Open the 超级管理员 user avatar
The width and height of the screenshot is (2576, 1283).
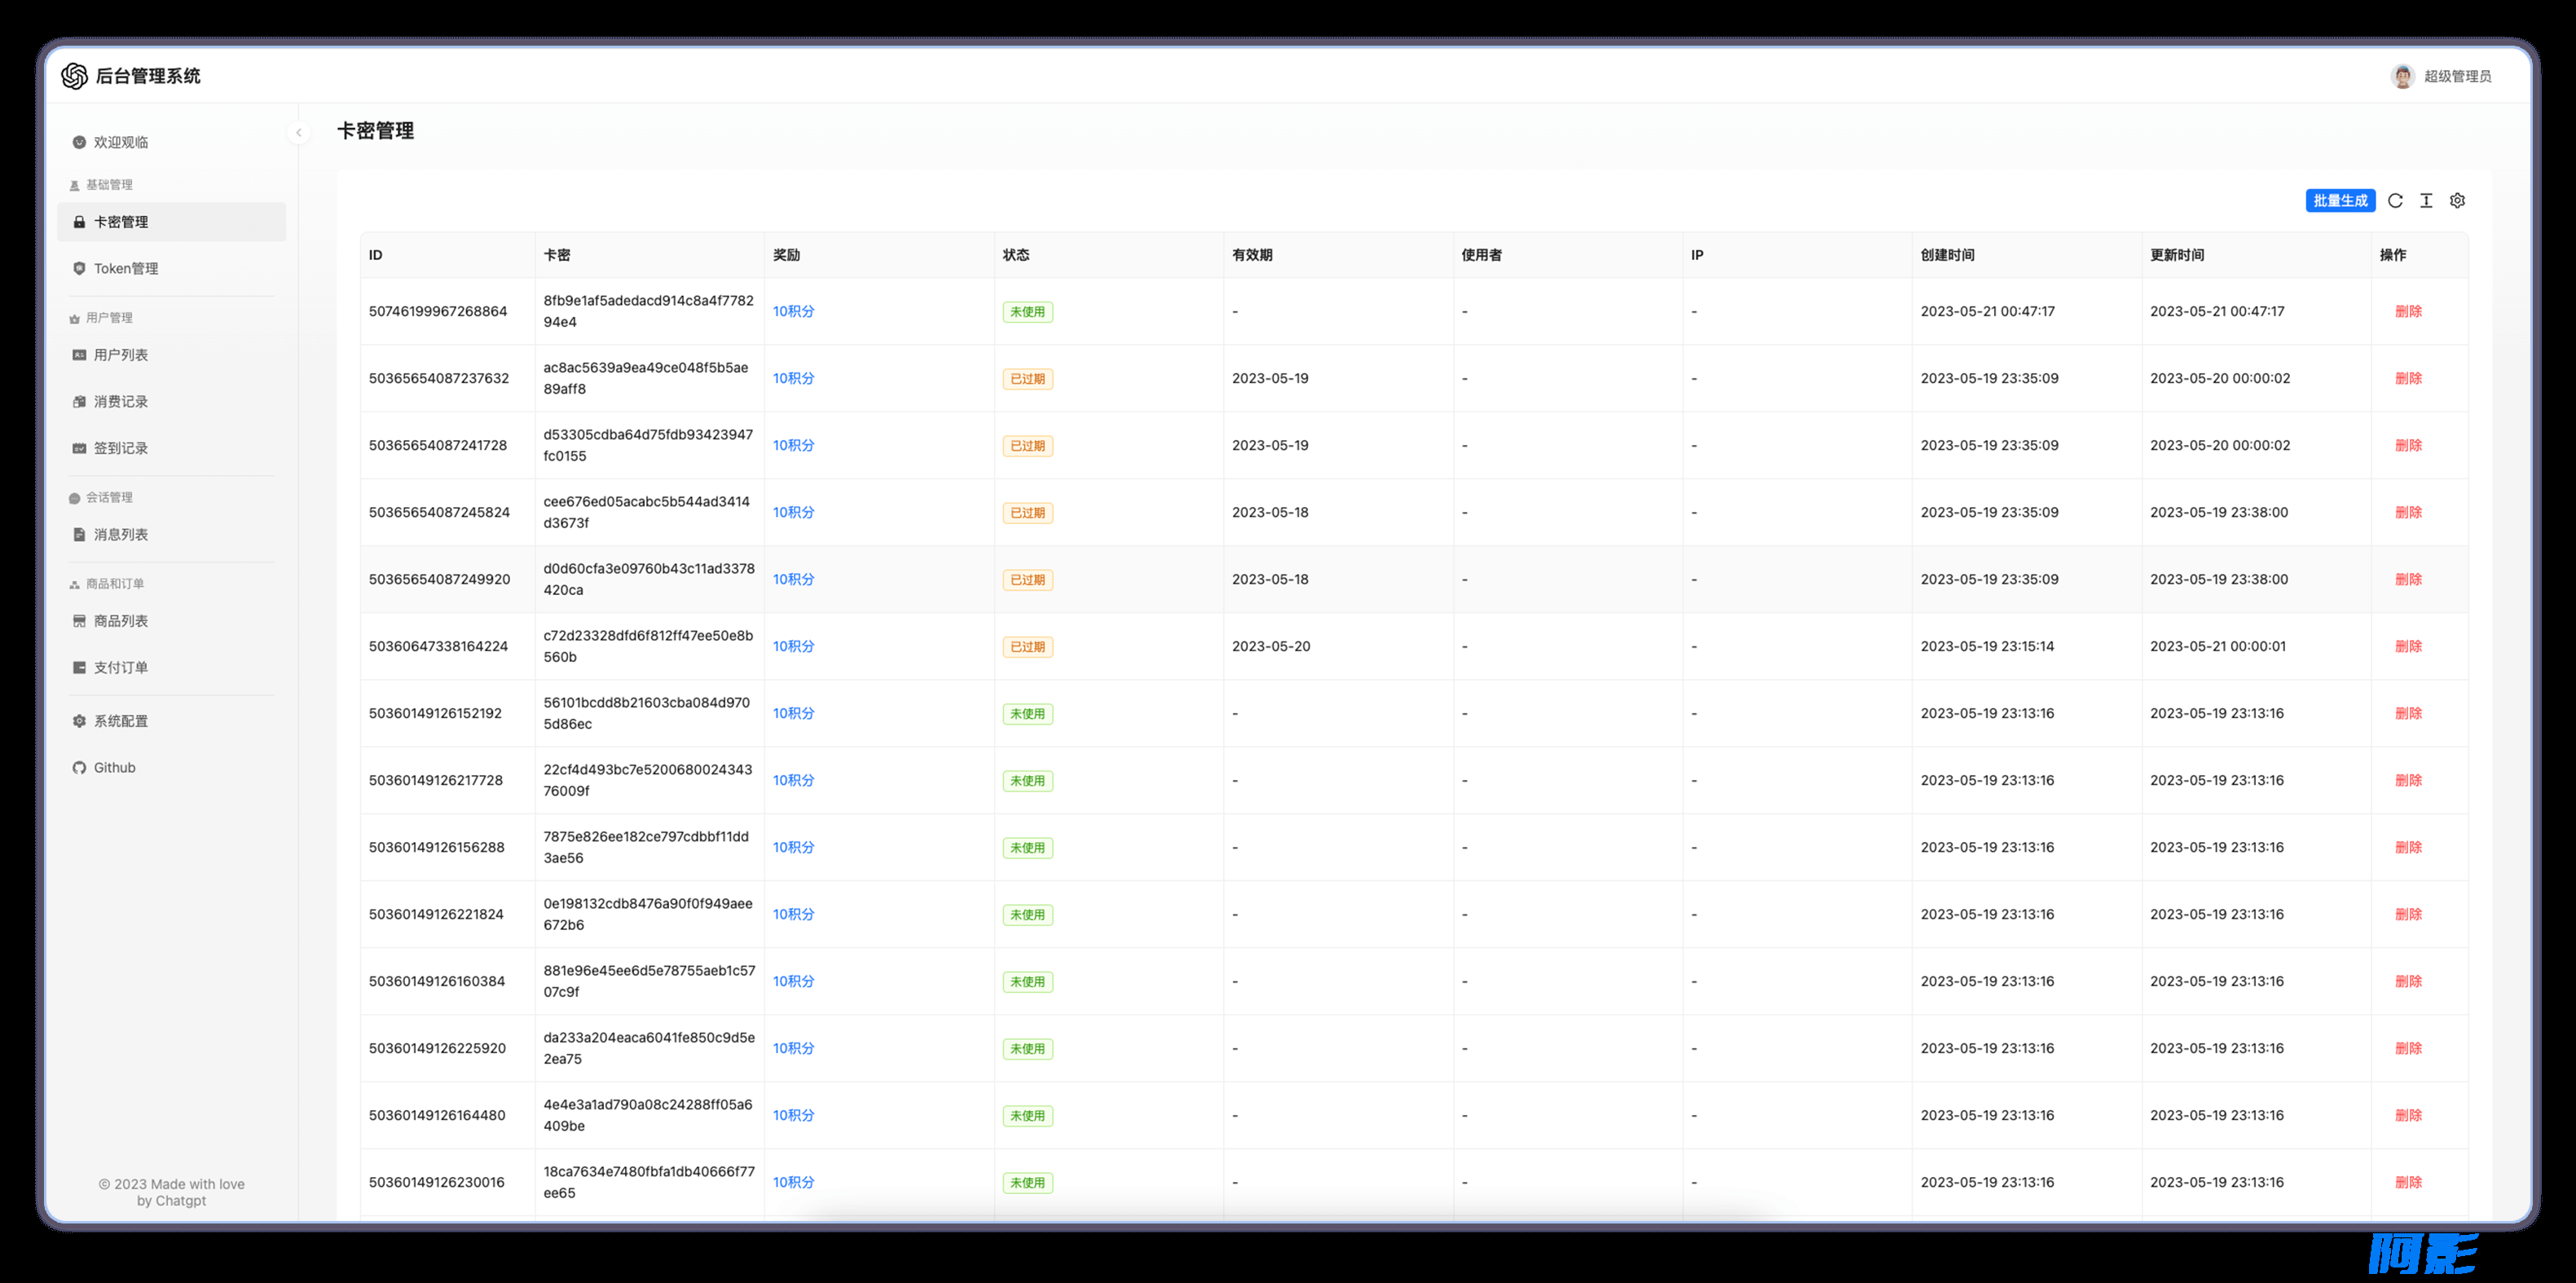pyautogui.click(x=2402, y=76)
